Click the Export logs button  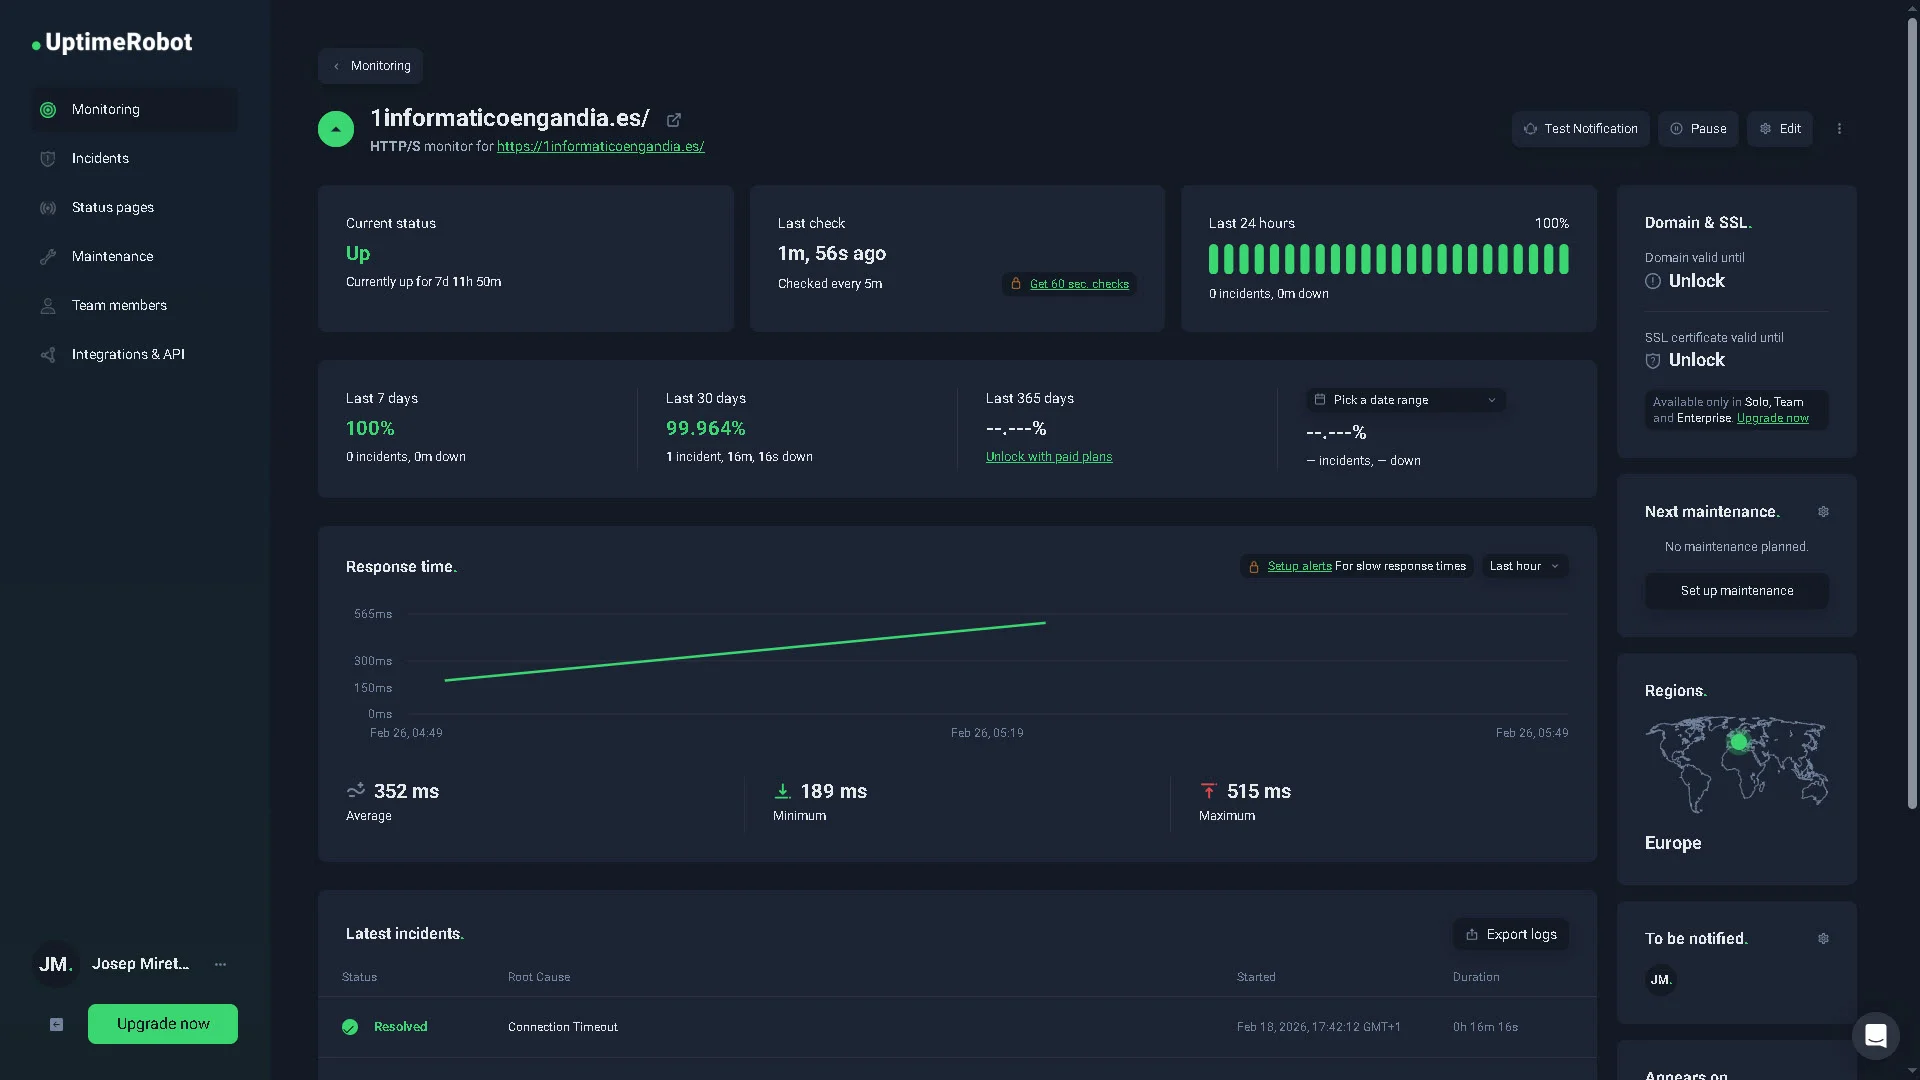click(x=1511, y=934)
